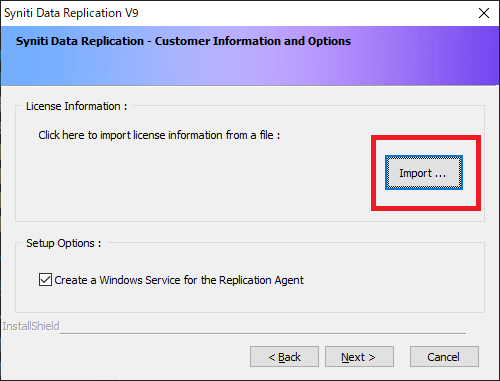Return with the < Back button

point(284,357)
